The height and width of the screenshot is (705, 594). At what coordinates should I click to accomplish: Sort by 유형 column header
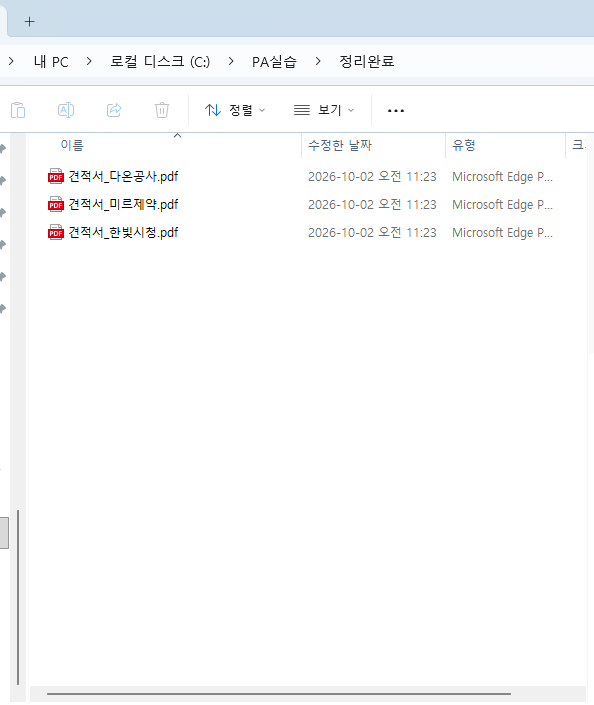tap(464, 145)
